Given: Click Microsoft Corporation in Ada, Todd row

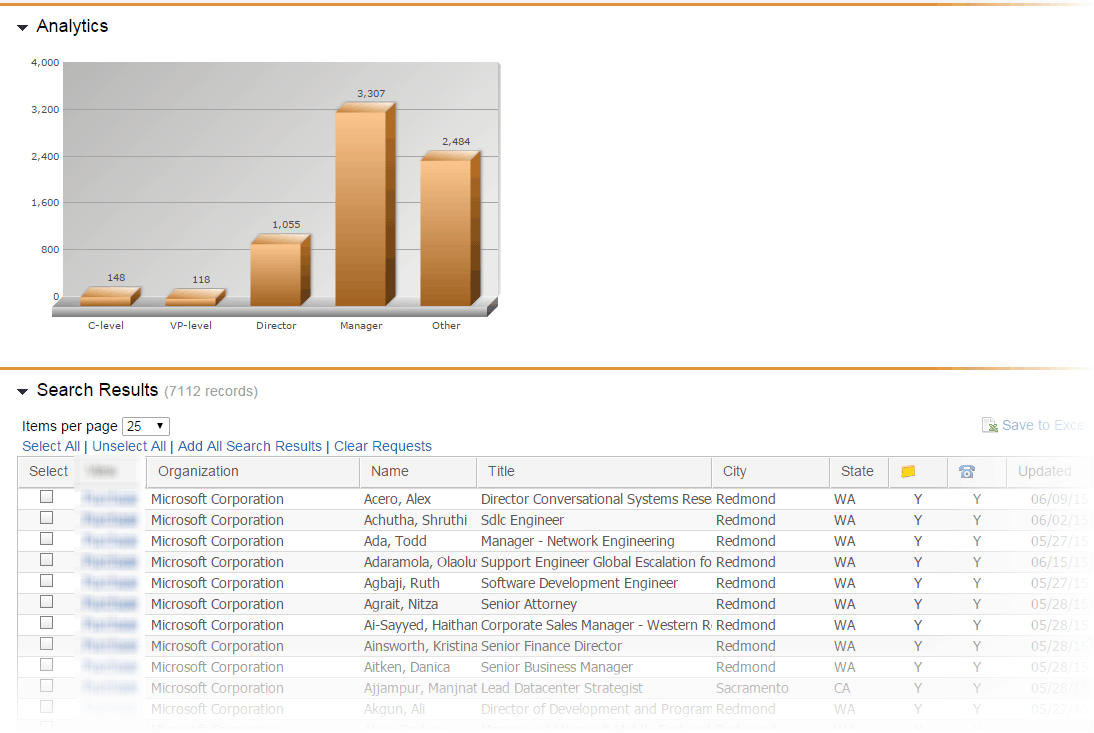Looking at the screenshot, I should coord(217,541).
